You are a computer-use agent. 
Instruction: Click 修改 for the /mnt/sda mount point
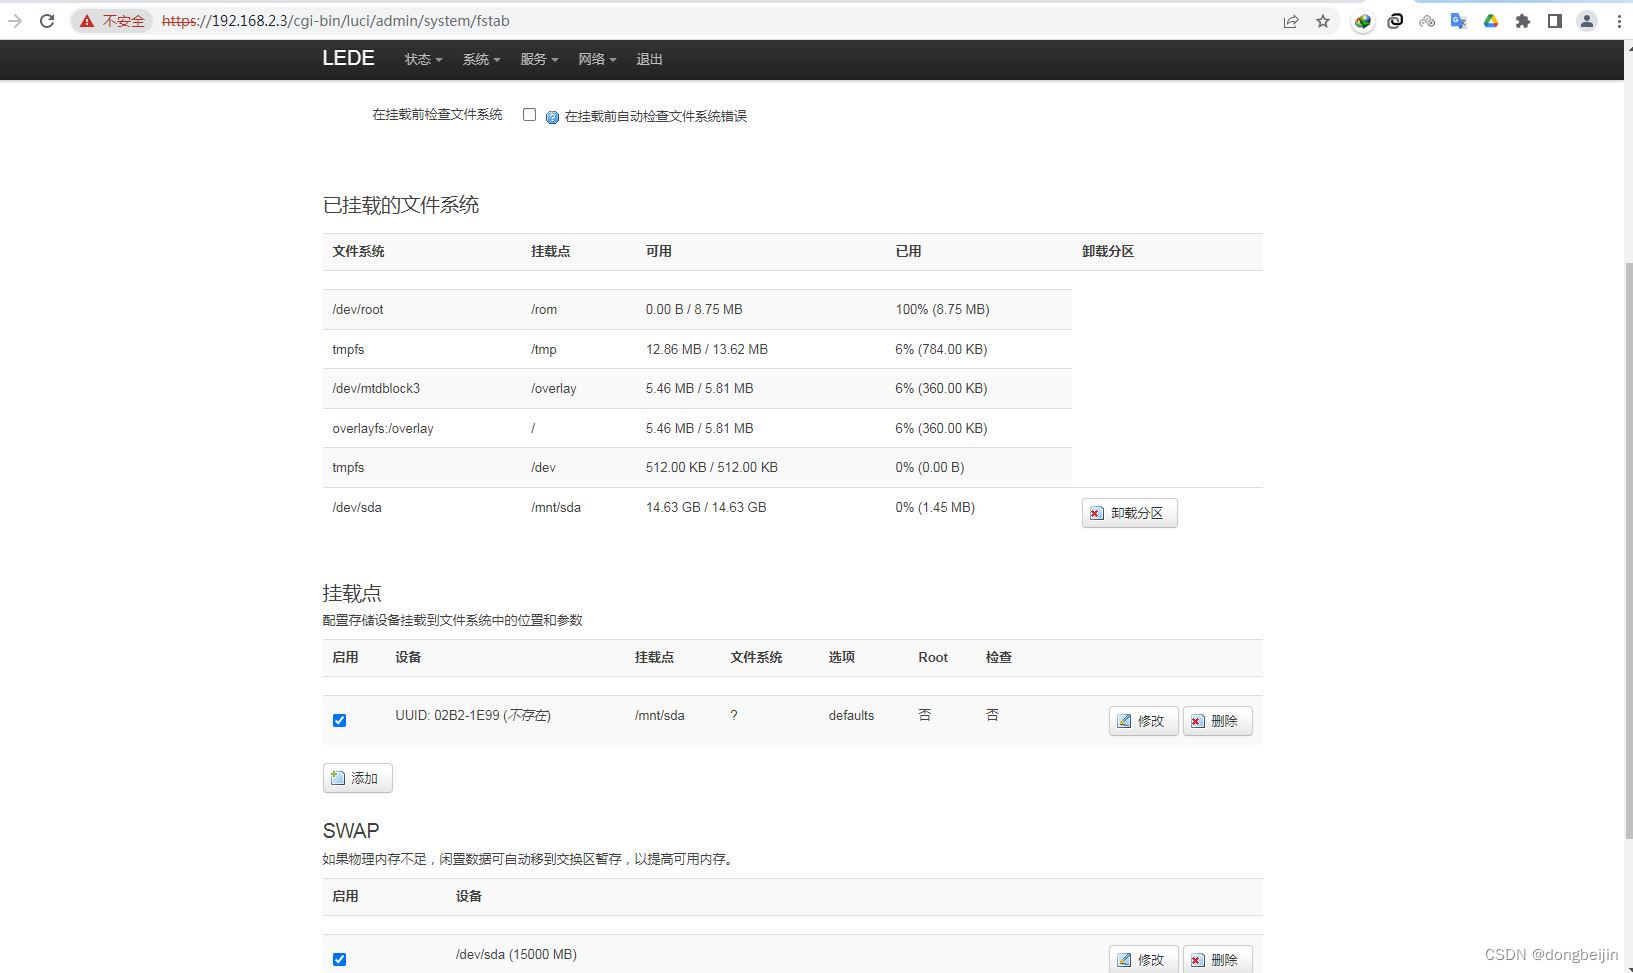click(x=1143, y=721)
